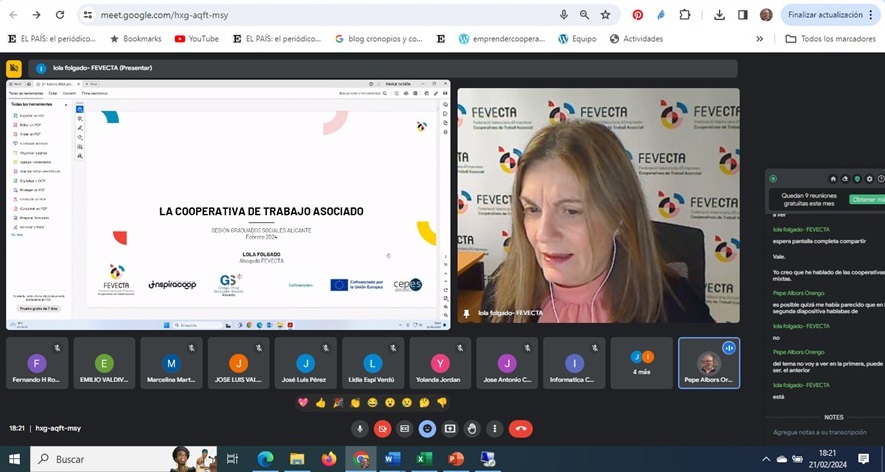Send the thumbs up reaction
The image size is (885, 472).
(321, 403)
